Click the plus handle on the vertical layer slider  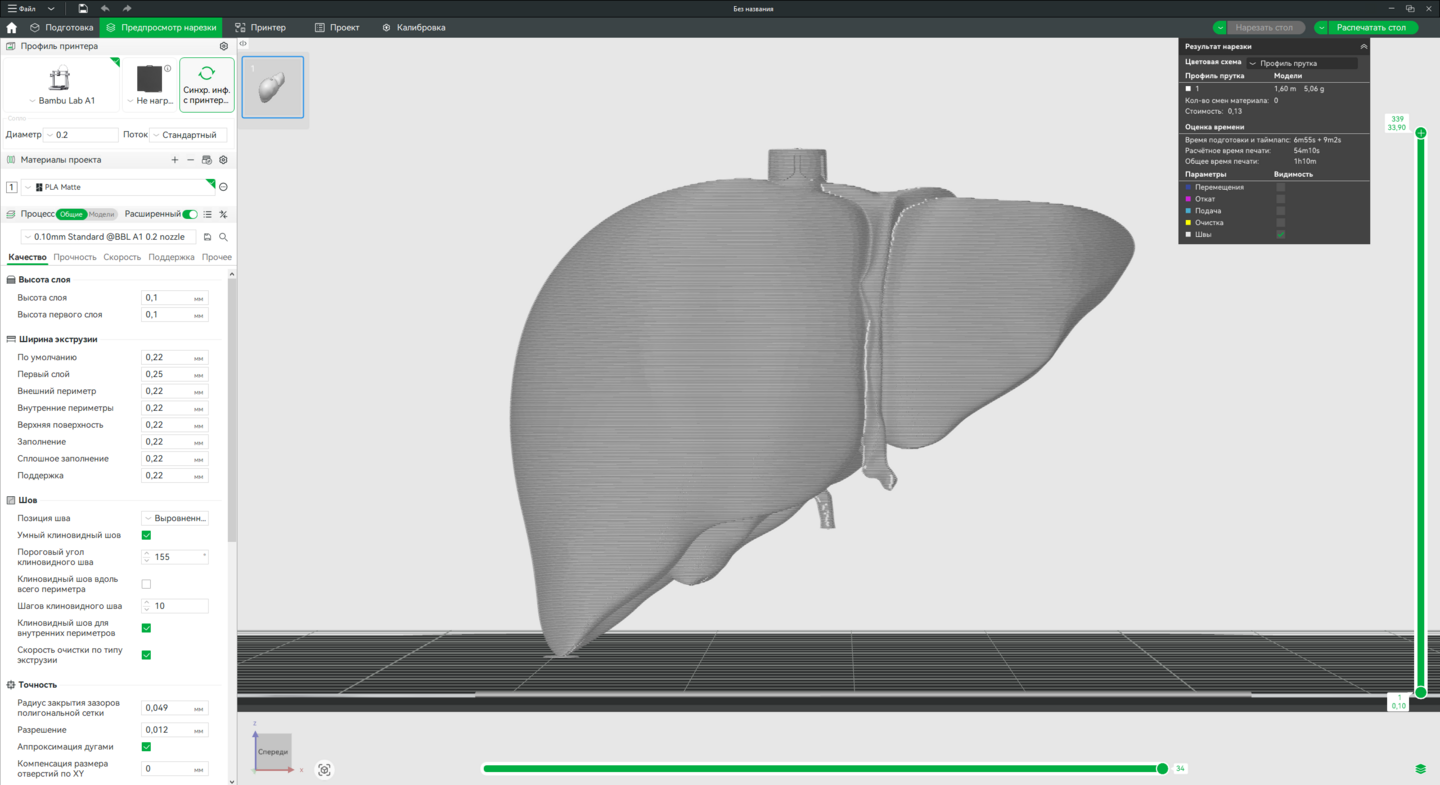[1421, 133]
